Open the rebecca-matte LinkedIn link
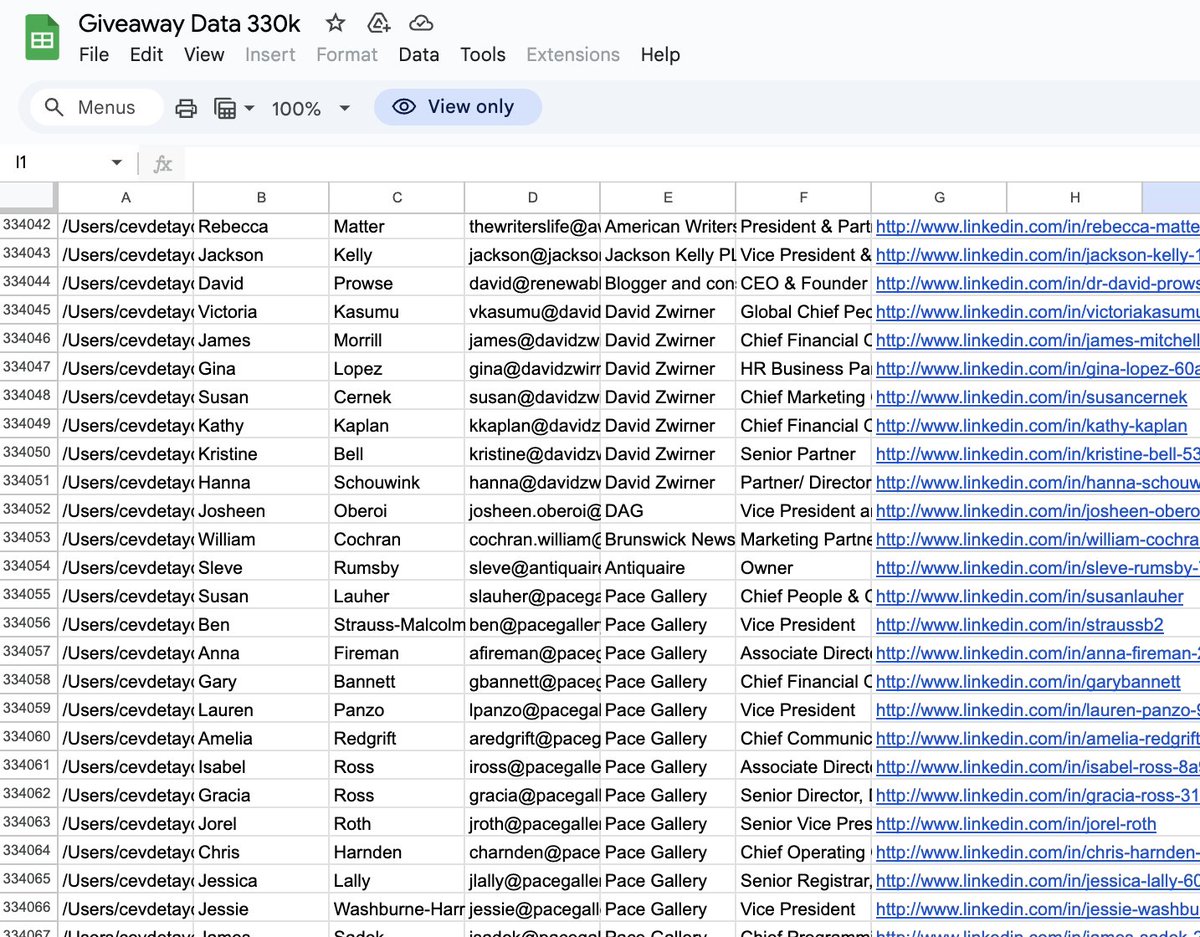The width and height of the screenshot is (1200, 937). click(x=1037, y=227)
